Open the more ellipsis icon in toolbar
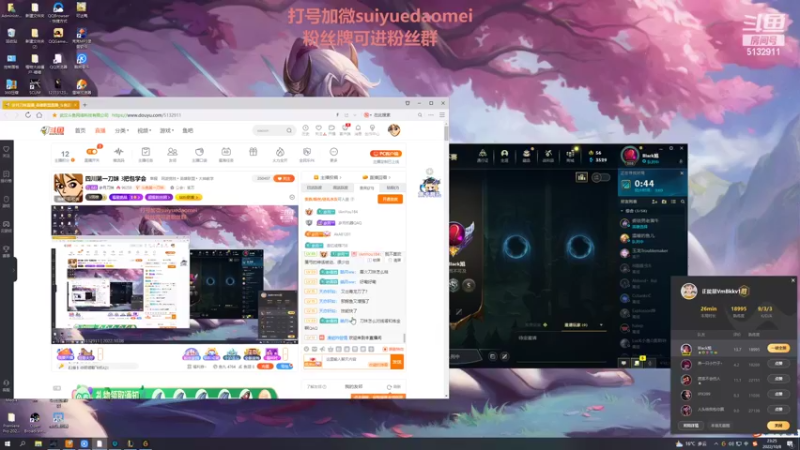The image size is (800, 450). click(x=334, y=152)
